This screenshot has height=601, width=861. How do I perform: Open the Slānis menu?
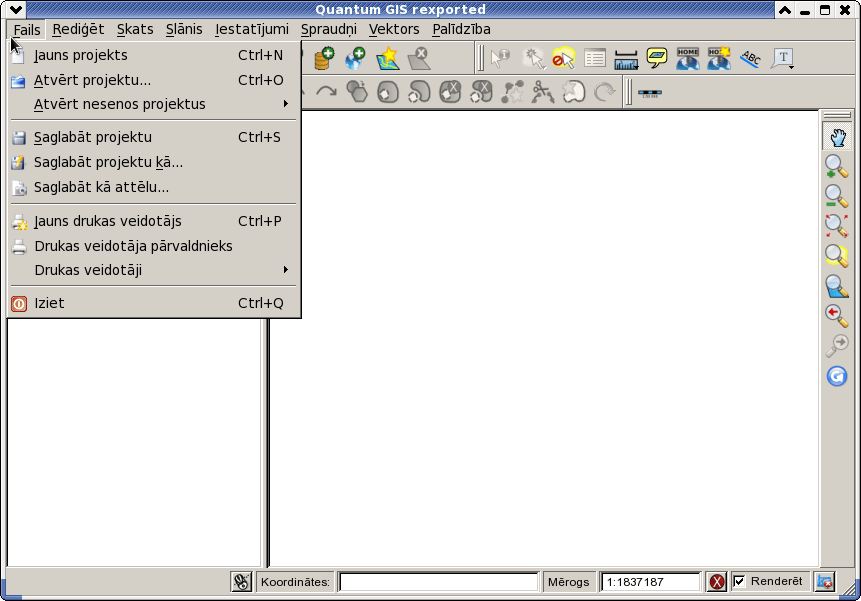point(184,29)
